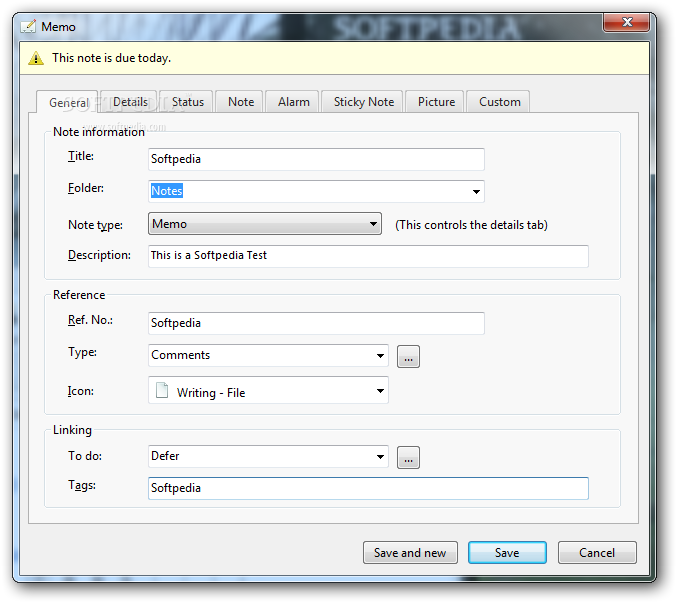
Task: Click into the Title field
Action: (x=316, y=159)
